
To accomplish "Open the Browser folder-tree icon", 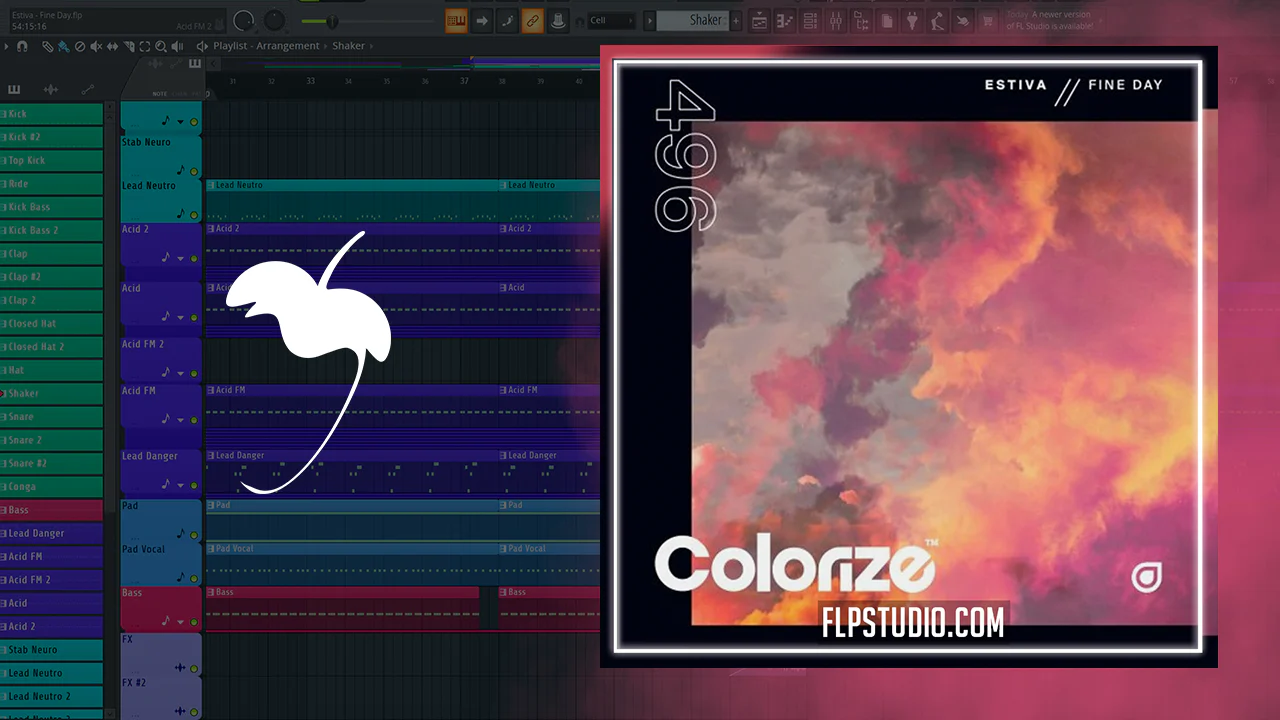I will [x=861, y=20].
